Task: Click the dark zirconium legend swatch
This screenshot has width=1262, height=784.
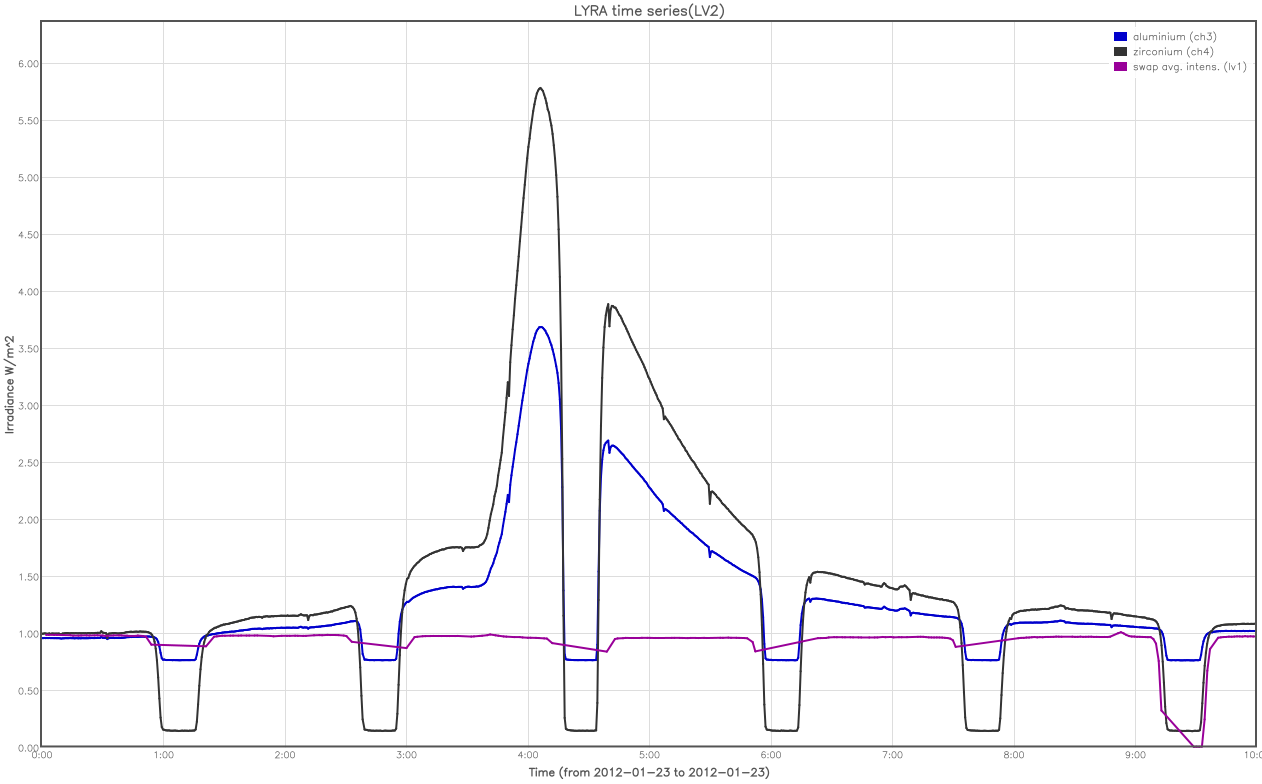Action: [x=1120, y=52]
